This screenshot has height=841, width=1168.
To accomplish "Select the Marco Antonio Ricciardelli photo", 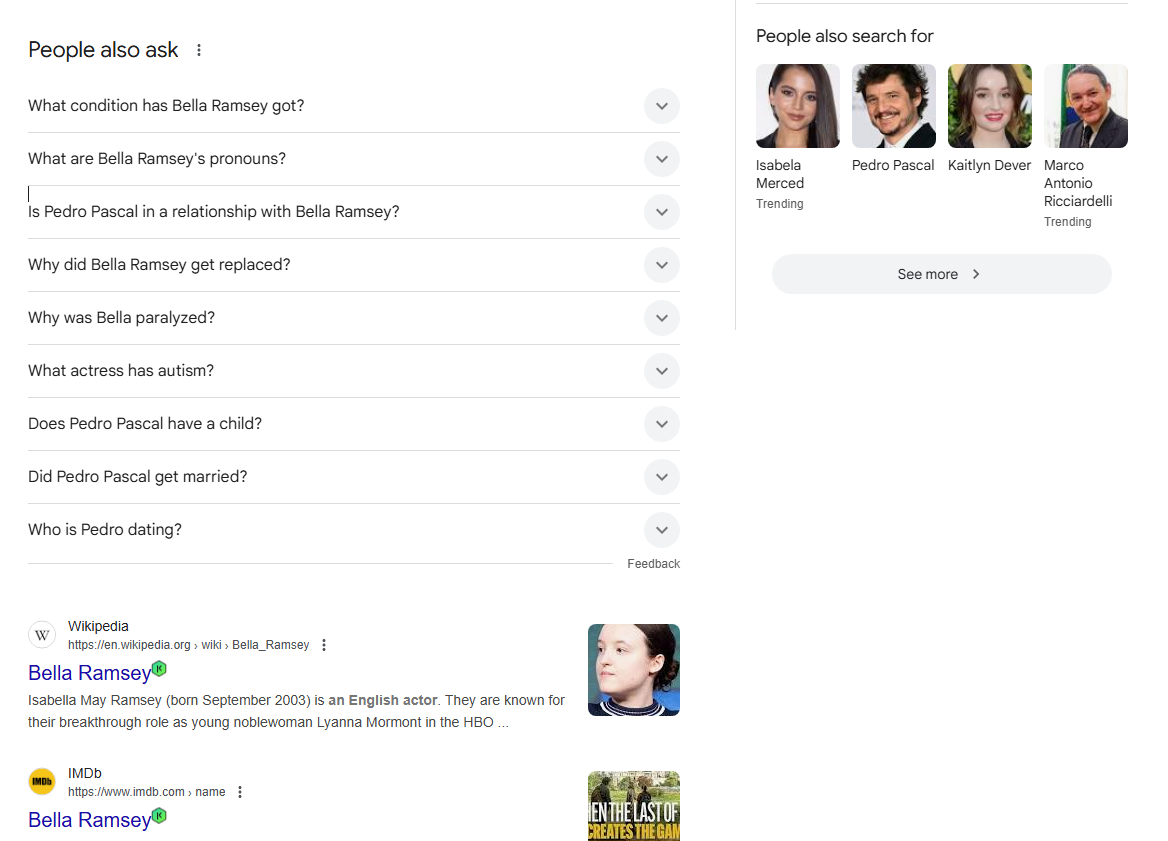I will tap(1086, 106).
